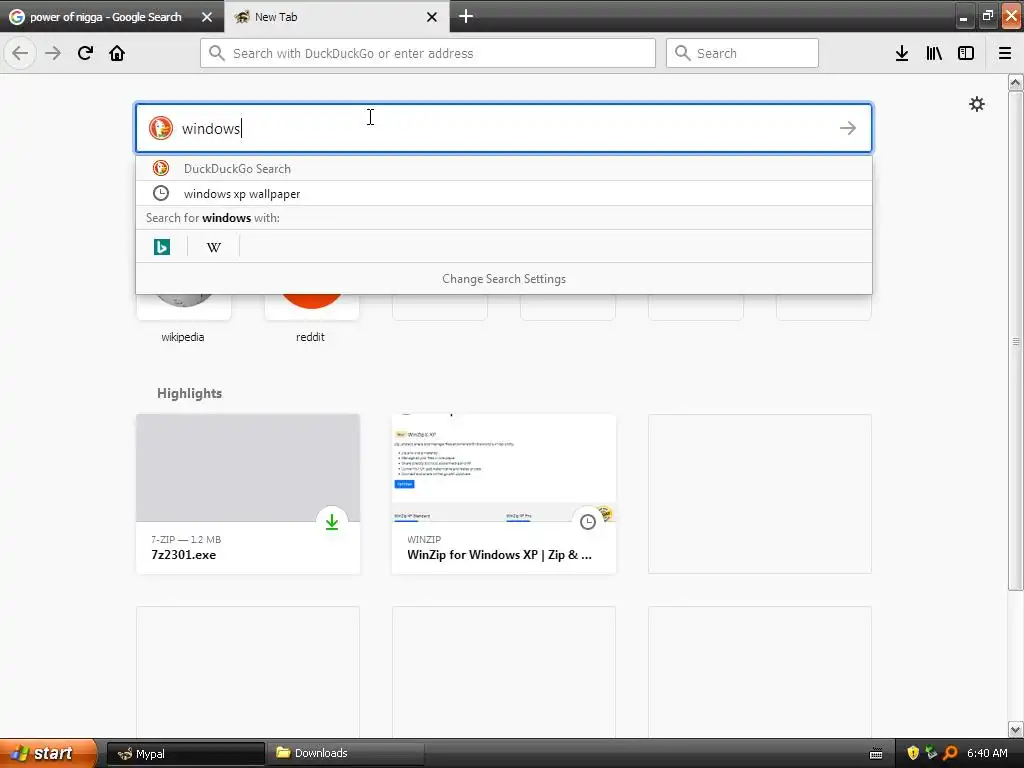1024x768 pixels.
Task: Close the Google Search tab
Action: (x=207, y=17)
